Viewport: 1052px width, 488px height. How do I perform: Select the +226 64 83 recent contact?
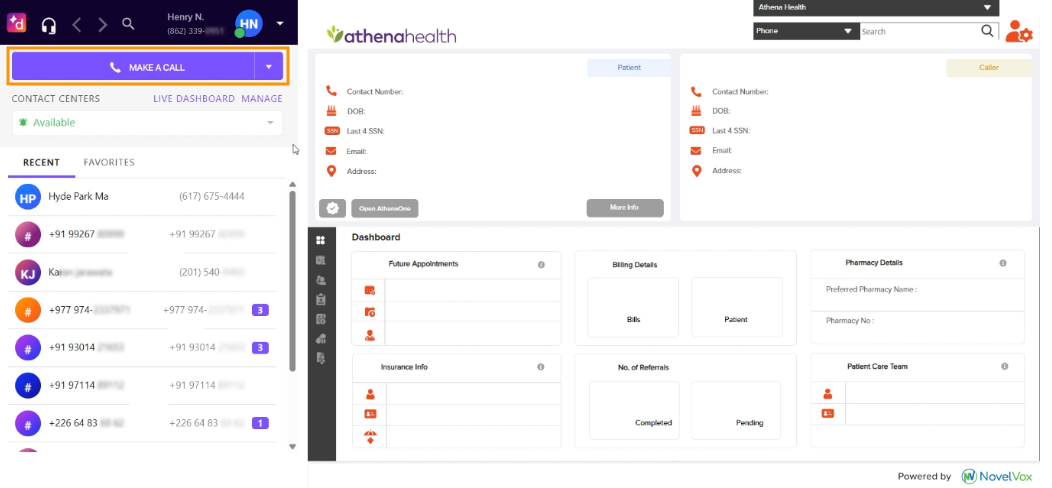tap(142, 423)
